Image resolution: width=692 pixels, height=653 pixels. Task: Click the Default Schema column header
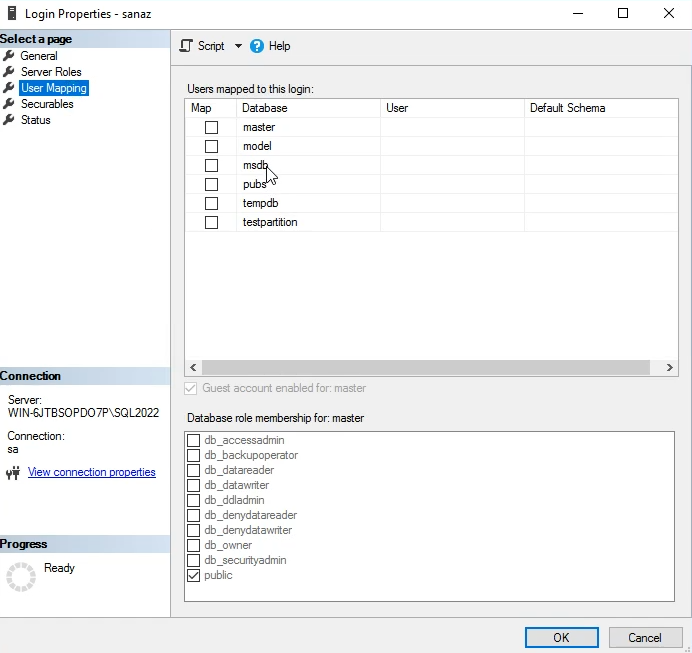pos(601,108)
